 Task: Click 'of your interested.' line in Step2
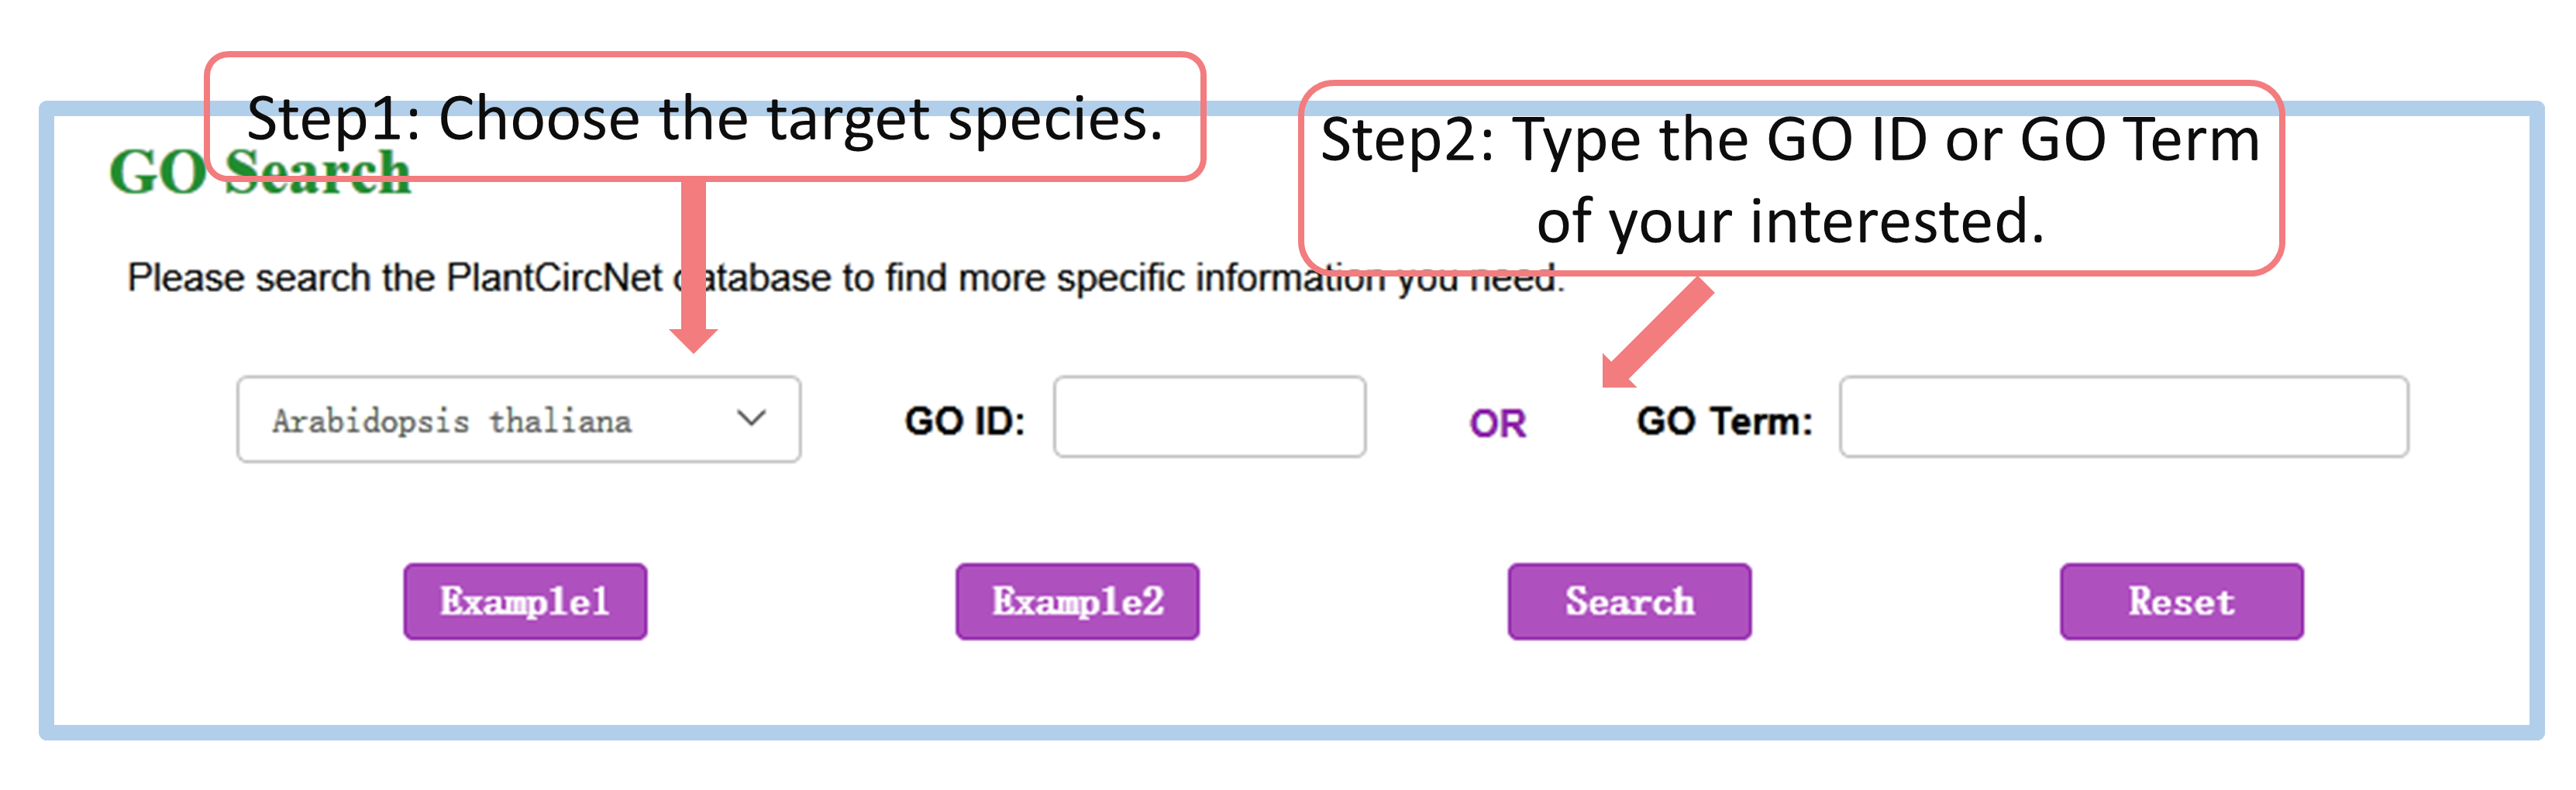click(1790, 221)
